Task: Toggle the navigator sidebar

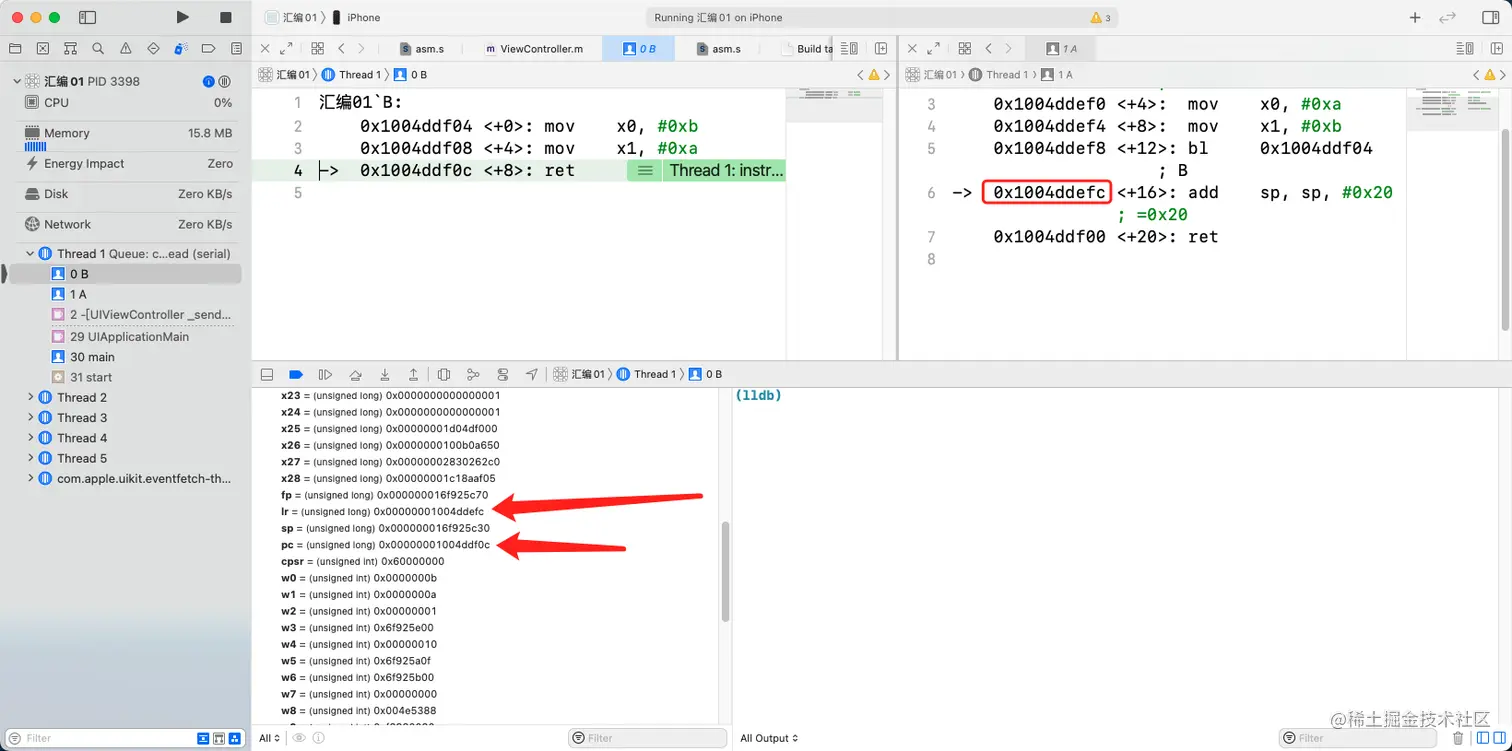Action: coord(87,17)
